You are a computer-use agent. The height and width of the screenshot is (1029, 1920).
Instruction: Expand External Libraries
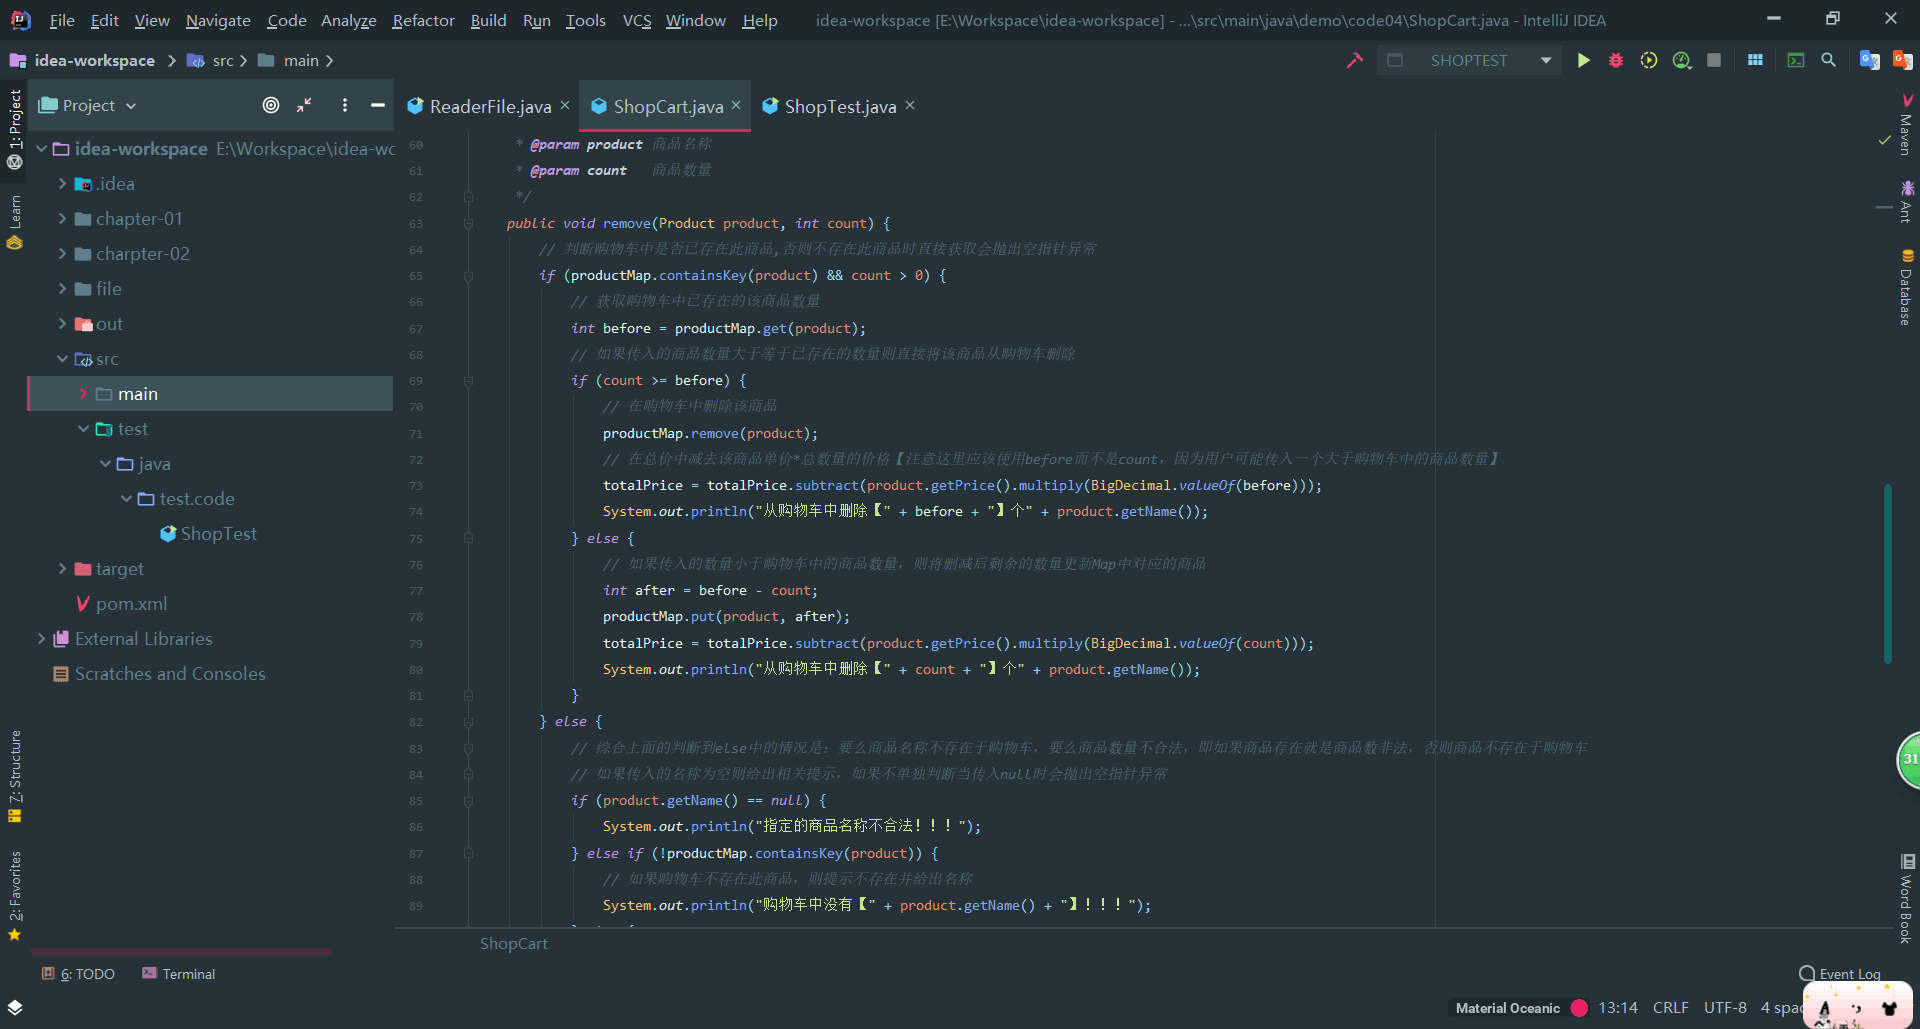(x=42, y=638)
